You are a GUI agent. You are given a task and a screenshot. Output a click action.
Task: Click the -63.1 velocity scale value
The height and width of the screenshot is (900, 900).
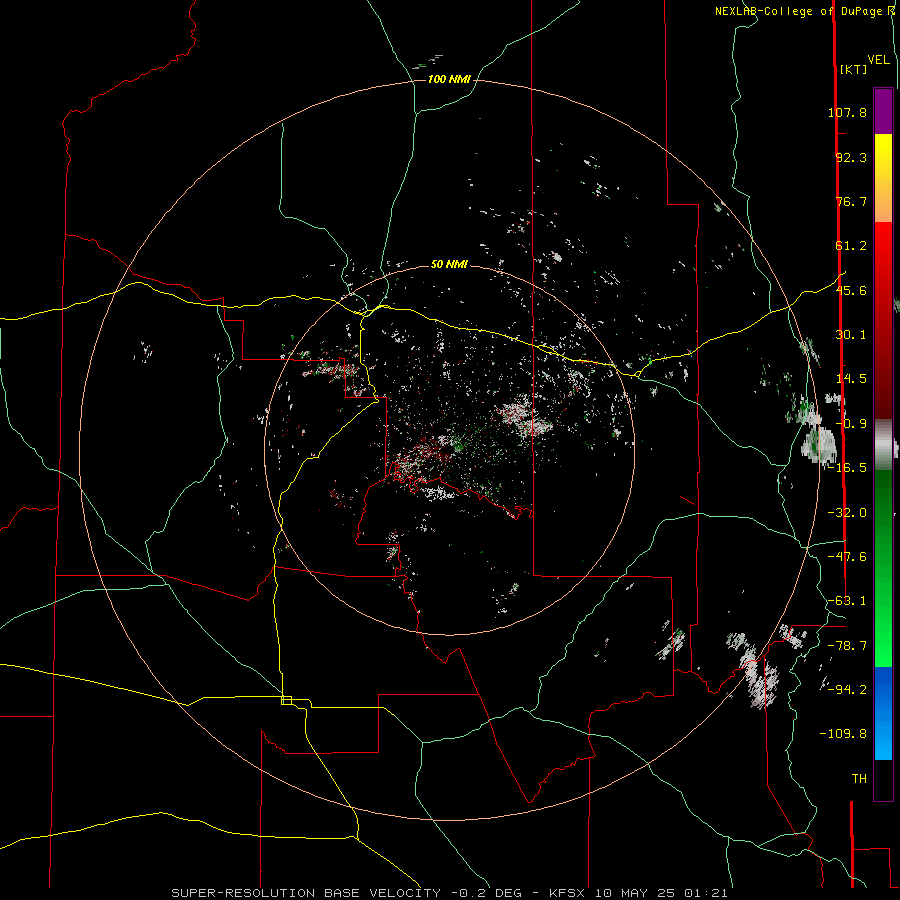(847, 601)
